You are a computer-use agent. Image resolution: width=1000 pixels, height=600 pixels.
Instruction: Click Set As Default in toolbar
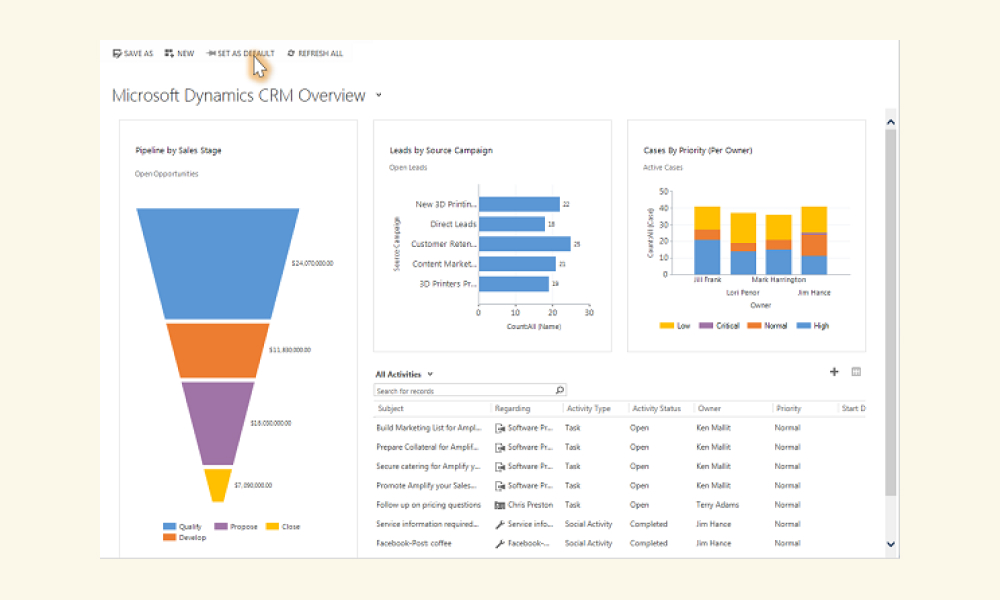tap(240, 54)
